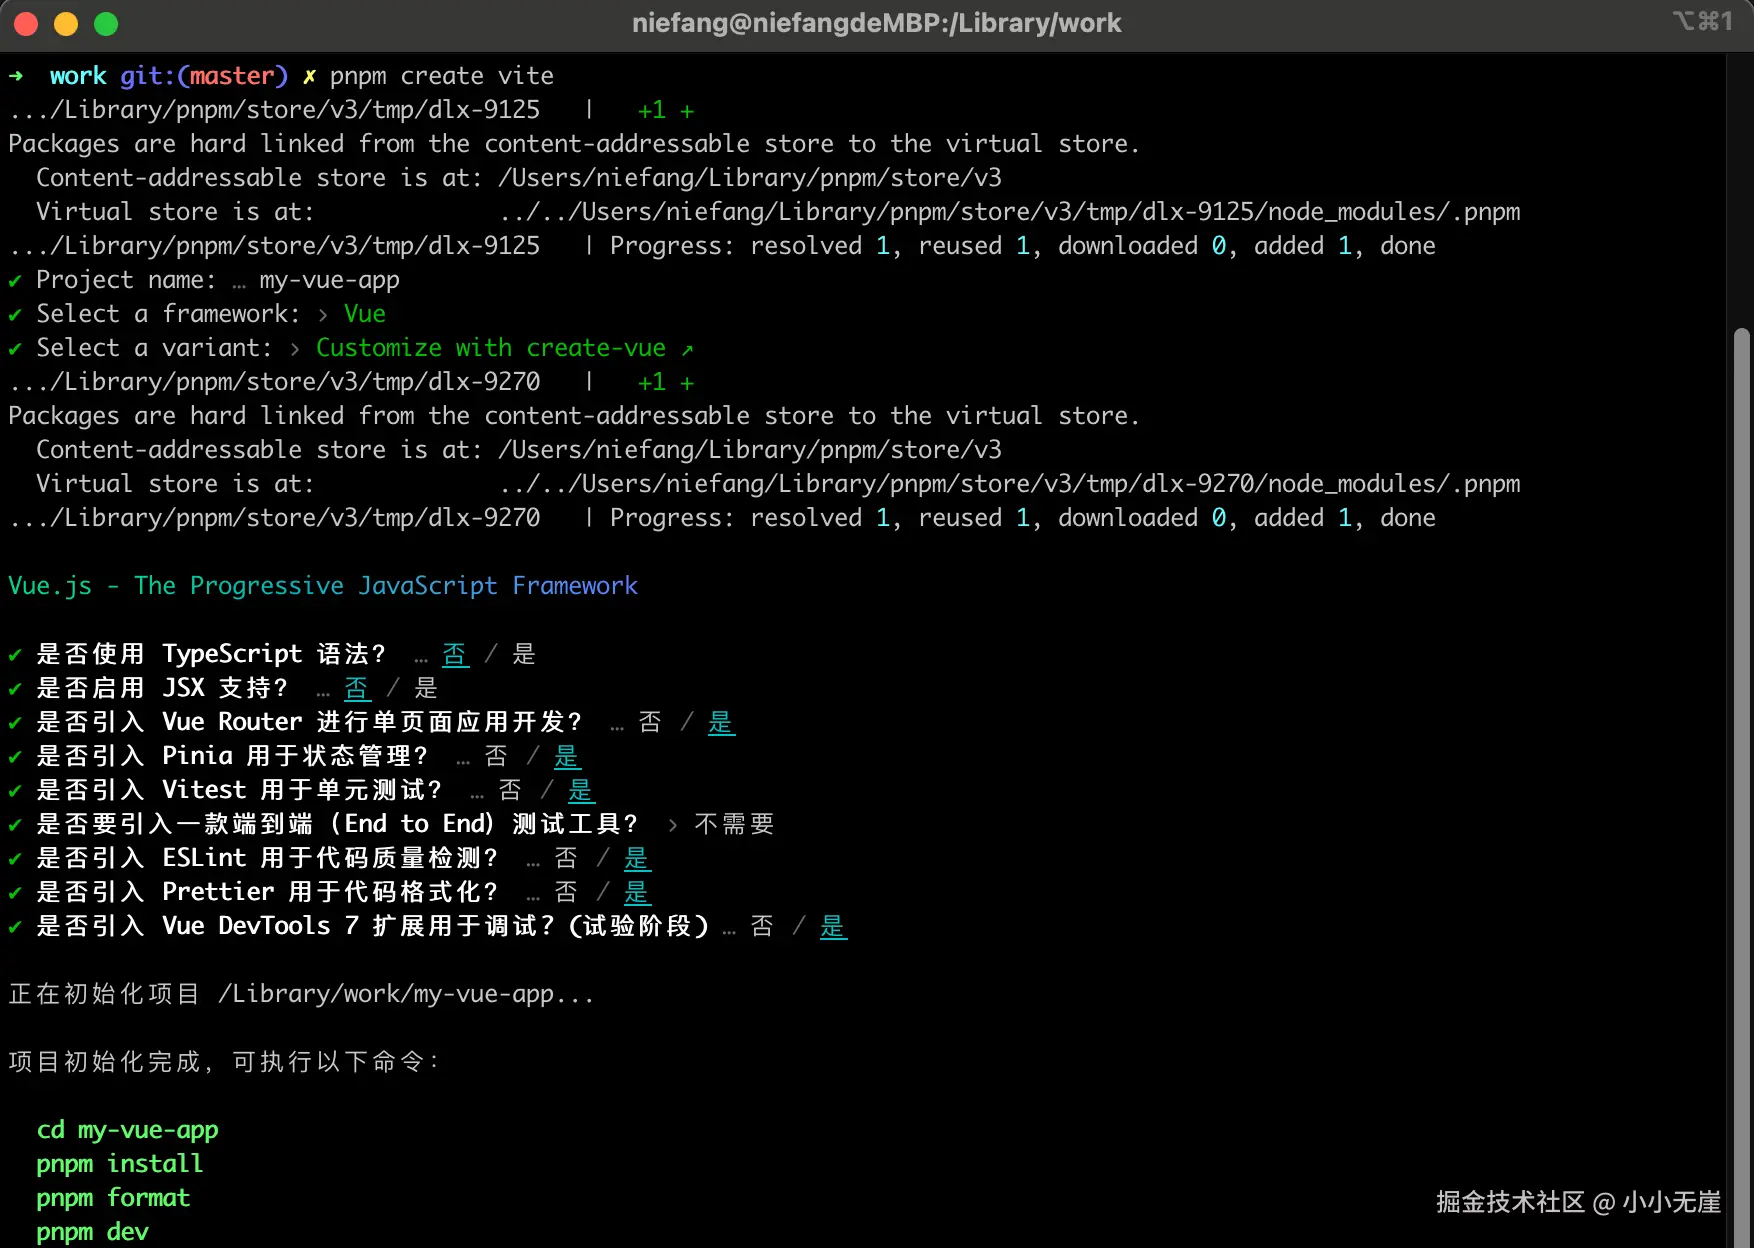Click underlined 否 on the JSX line
Viewport: 1754px width, 1248px height.
tap(357, 688)
